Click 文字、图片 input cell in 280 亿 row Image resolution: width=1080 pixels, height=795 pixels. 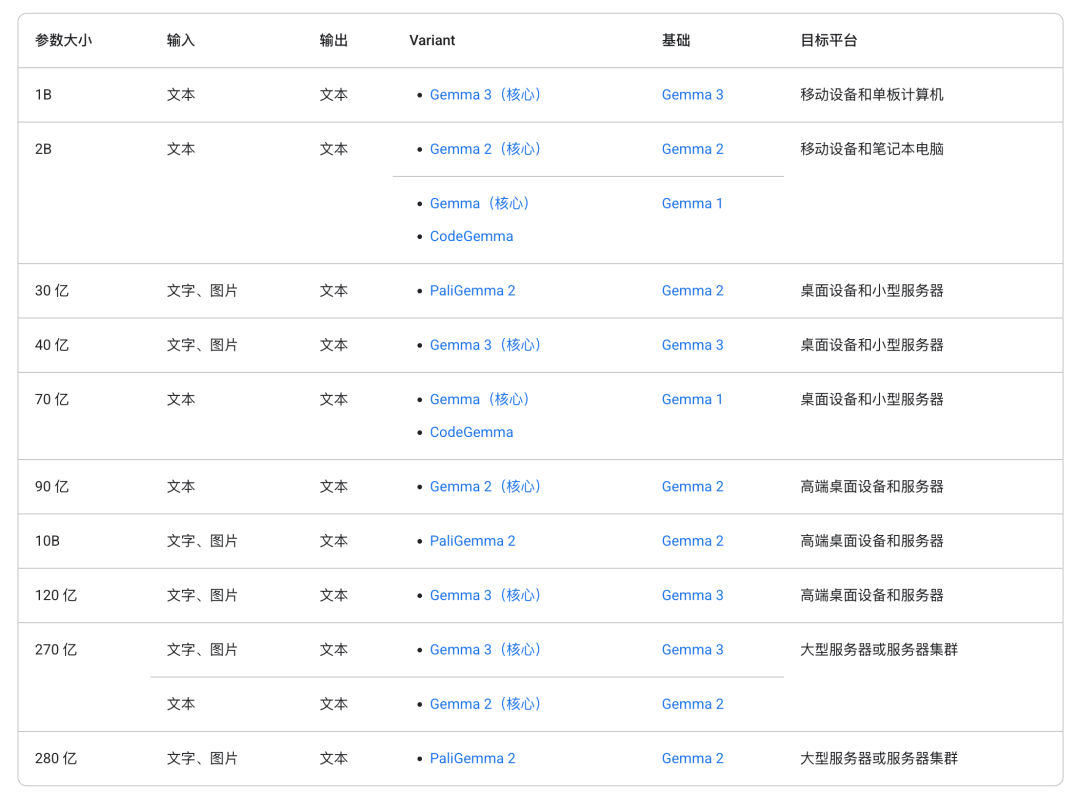(x=202, y=758)
